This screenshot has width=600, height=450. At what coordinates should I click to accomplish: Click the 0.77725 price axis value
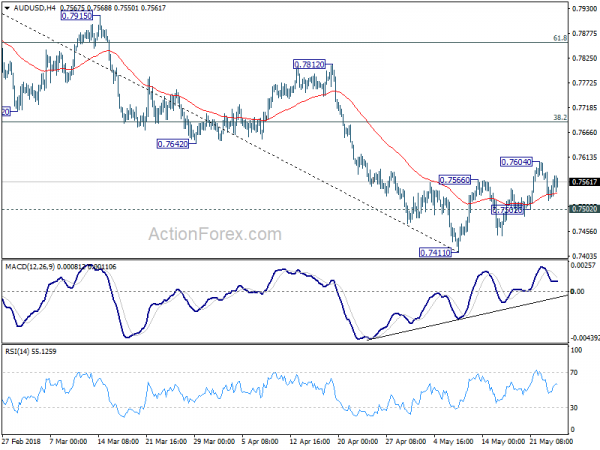click(584, 83)
